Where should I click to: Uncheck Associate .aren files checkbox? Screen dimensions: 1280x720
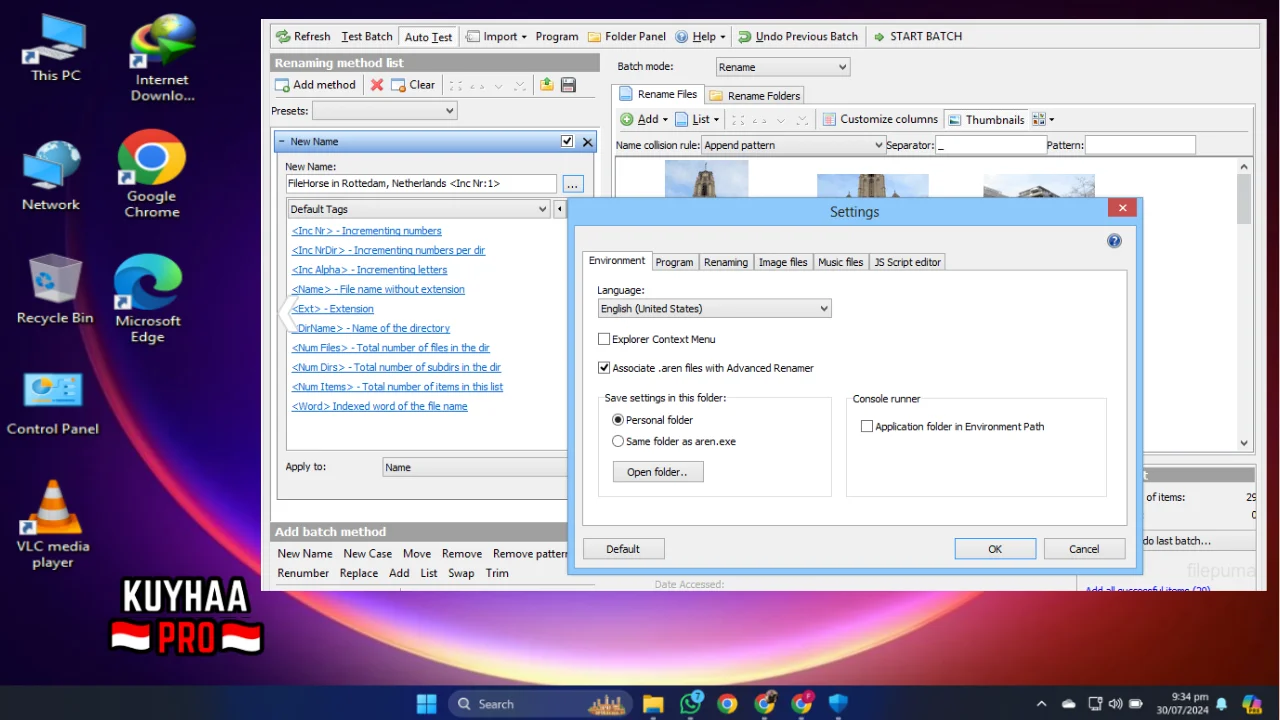604,368
